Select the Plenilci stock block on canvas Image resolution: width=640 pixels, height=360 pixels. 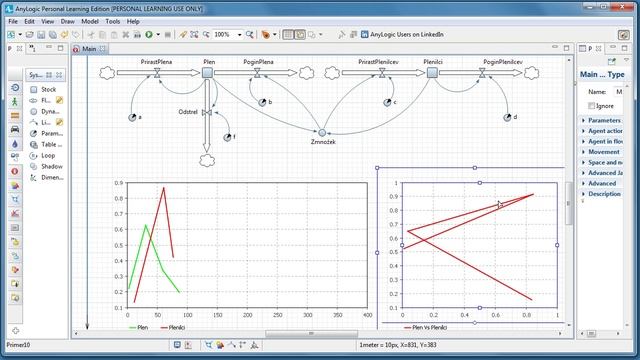point(432,73)
